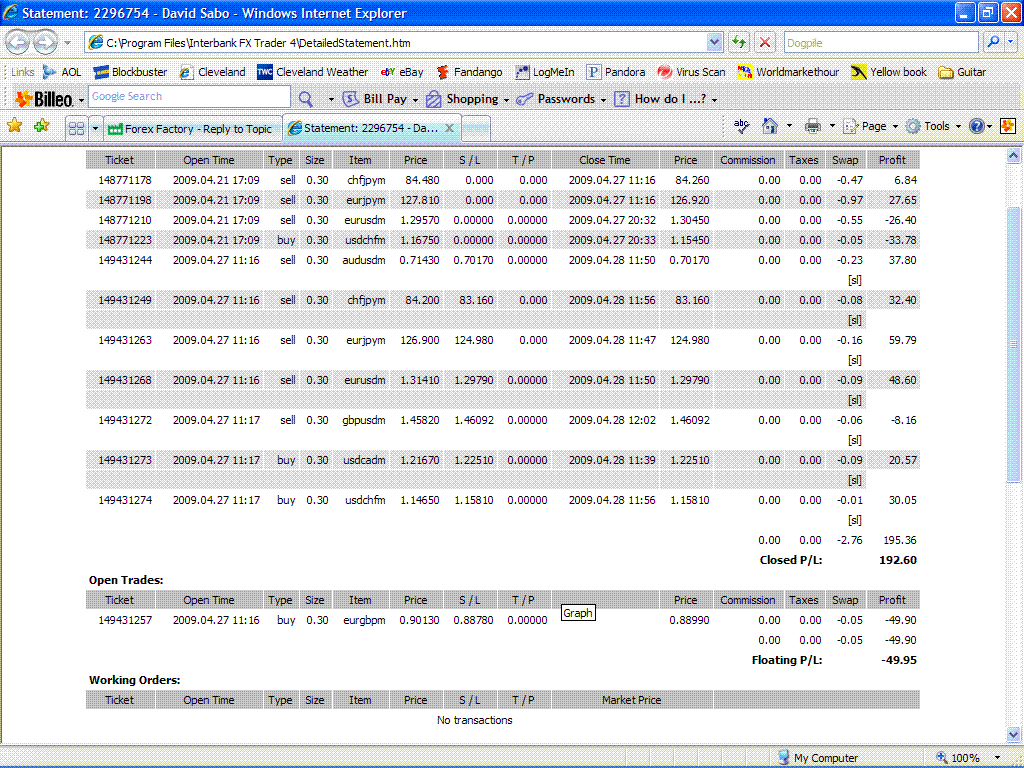Image resolution: width=1024 pixels, height=768 pixels.
Task: Open the Cleveland Weather favorites link
Action: 313,72
